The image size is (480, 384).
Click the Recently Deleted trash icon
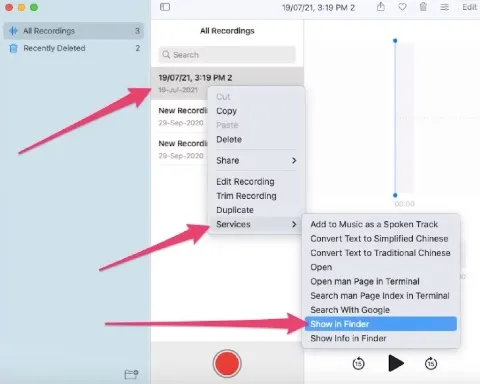click(x=13, y=48)
